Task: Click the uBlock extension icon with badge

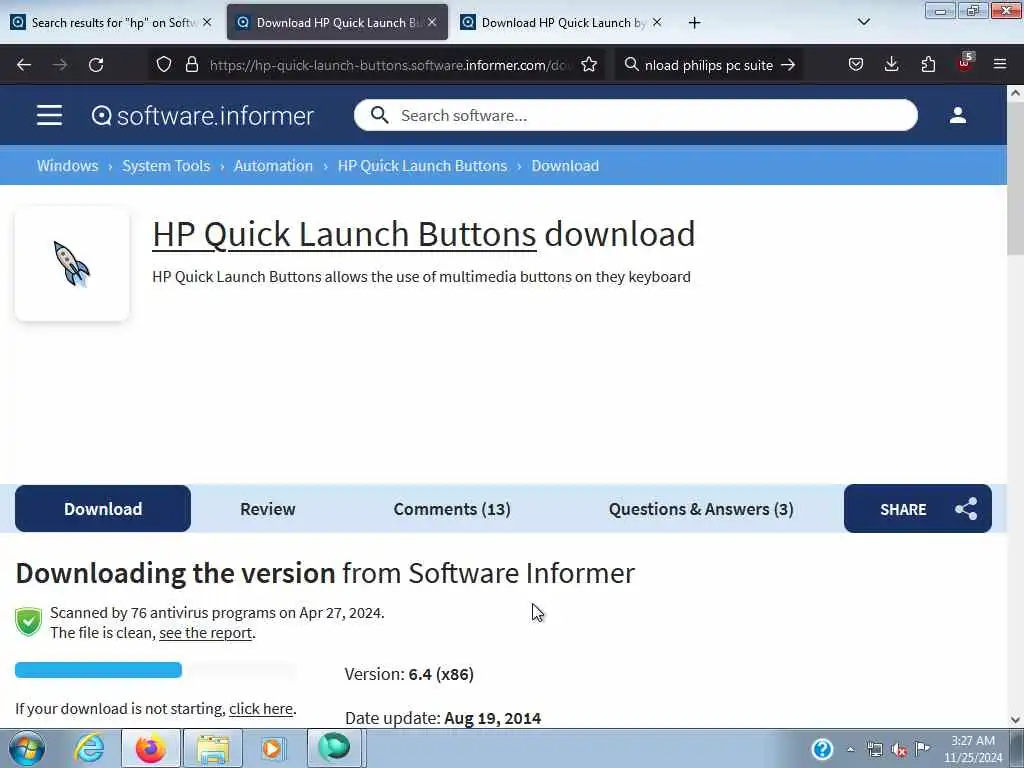Action: pyautogui.click(x=965, y=63)
